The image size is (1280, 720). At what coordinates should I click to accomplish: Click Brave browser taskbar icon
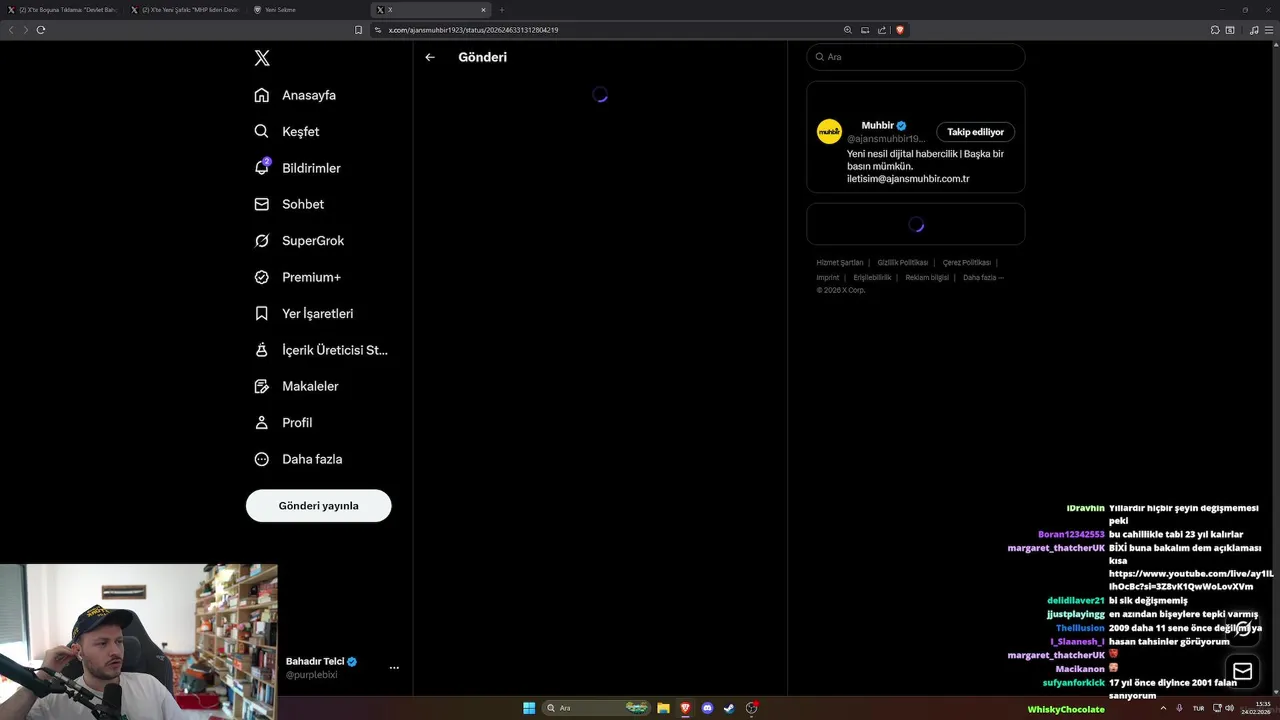click(685, 708)
